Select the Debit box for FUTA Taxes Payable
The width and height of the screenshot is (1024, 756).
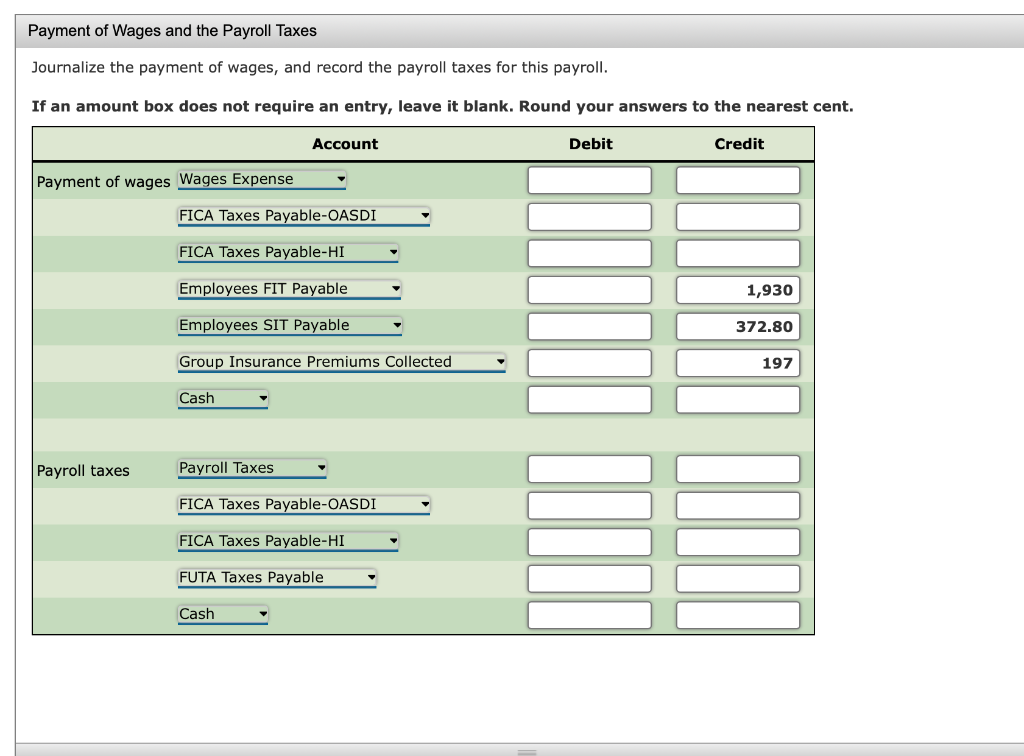coord(589,578)
